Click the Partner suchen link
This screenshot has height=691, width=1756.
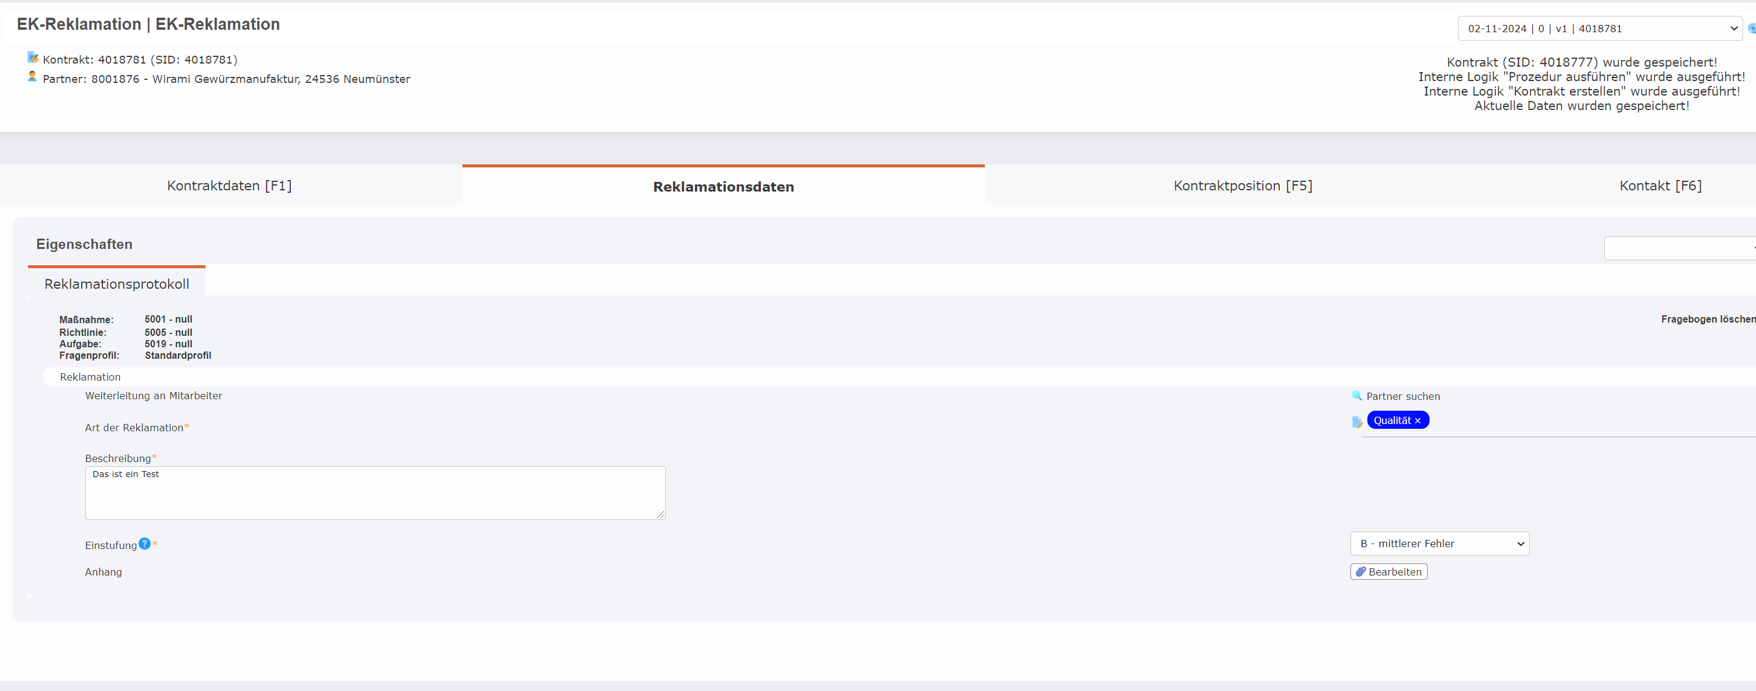[1403, 396]
